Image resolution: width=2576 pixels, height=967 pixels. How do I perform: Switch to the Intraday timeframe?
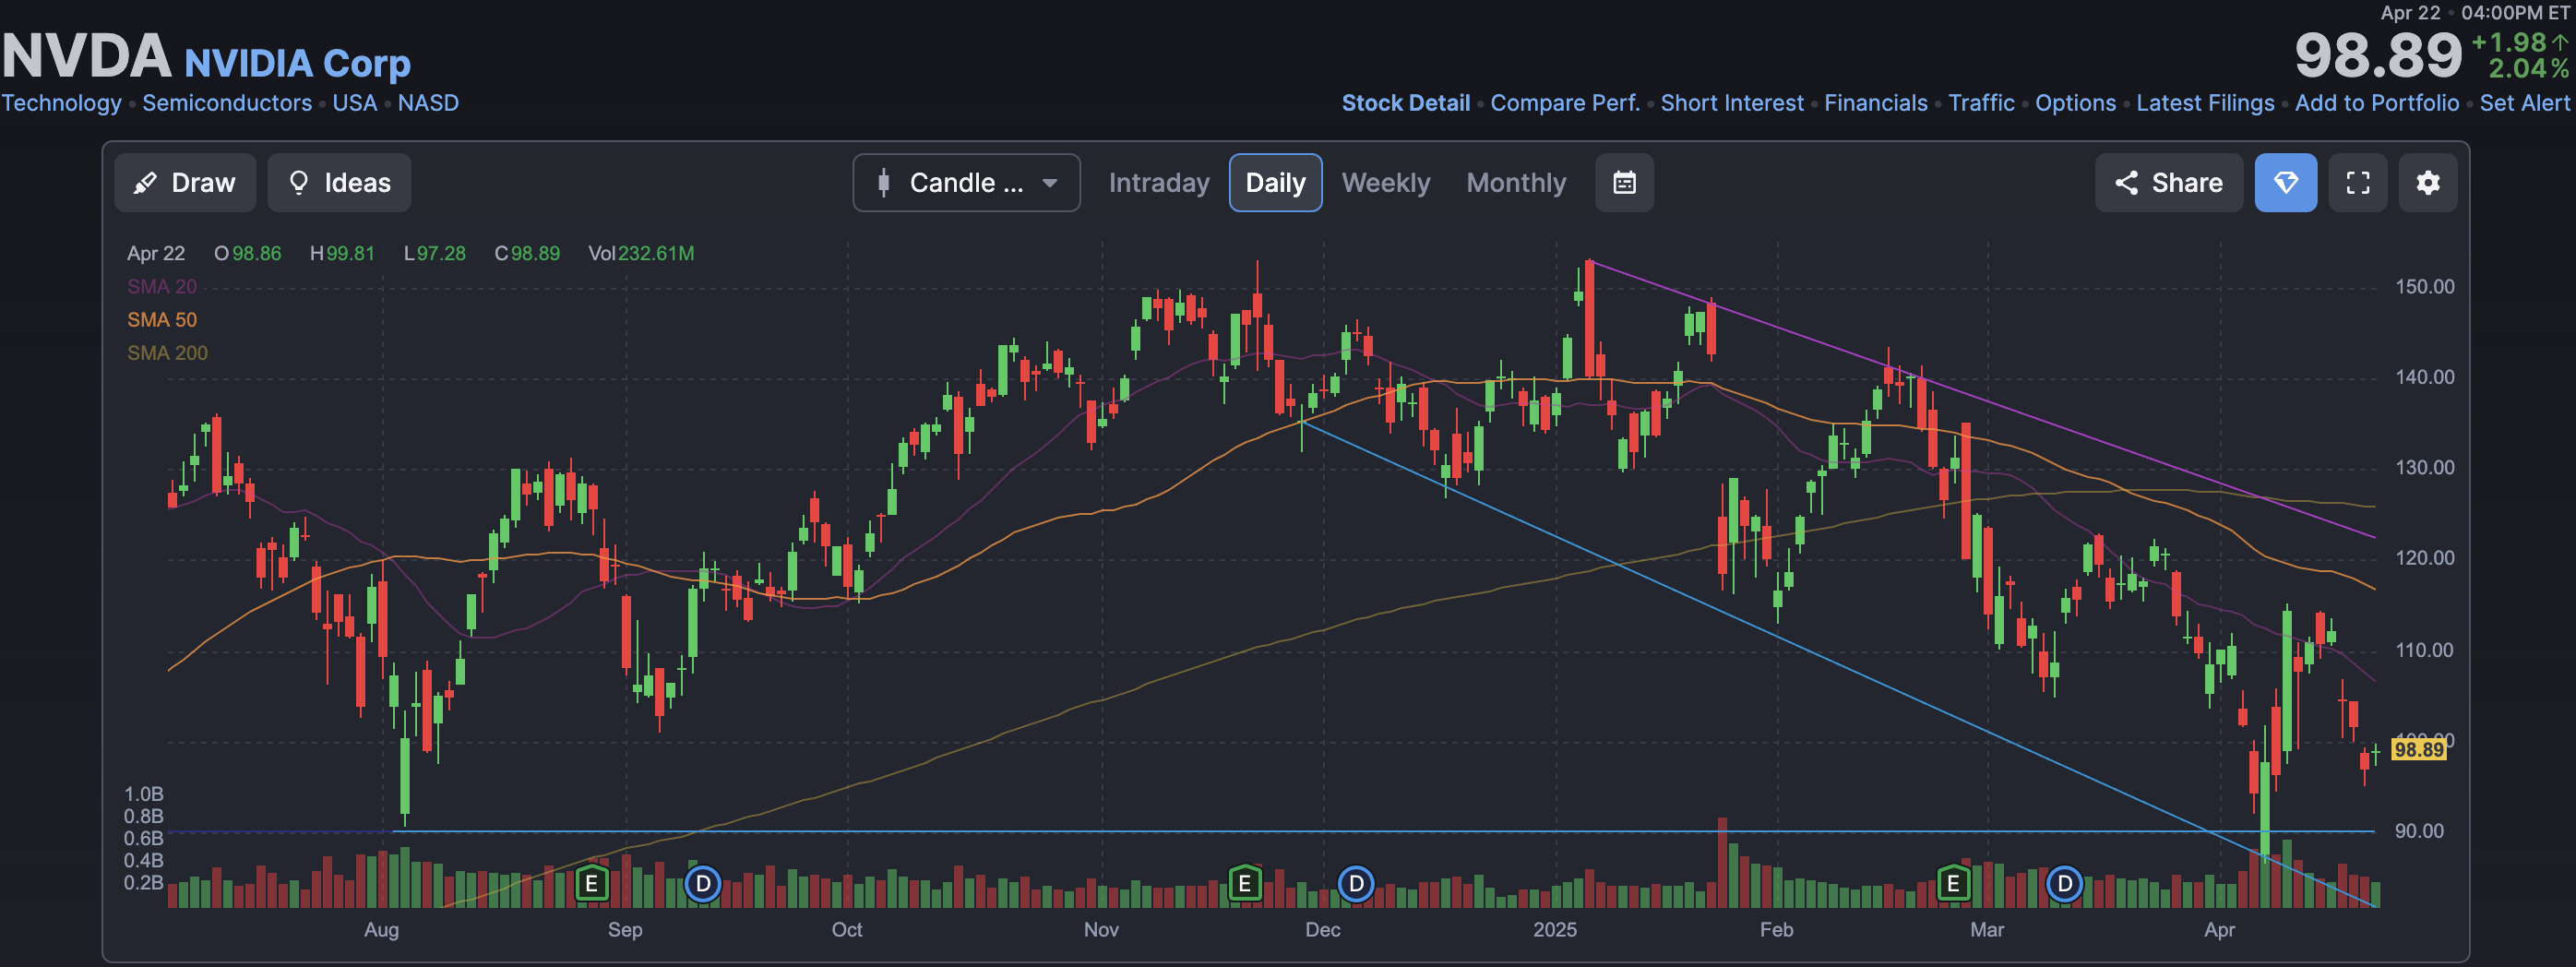pyautogui.click(x=1158, y=183)
